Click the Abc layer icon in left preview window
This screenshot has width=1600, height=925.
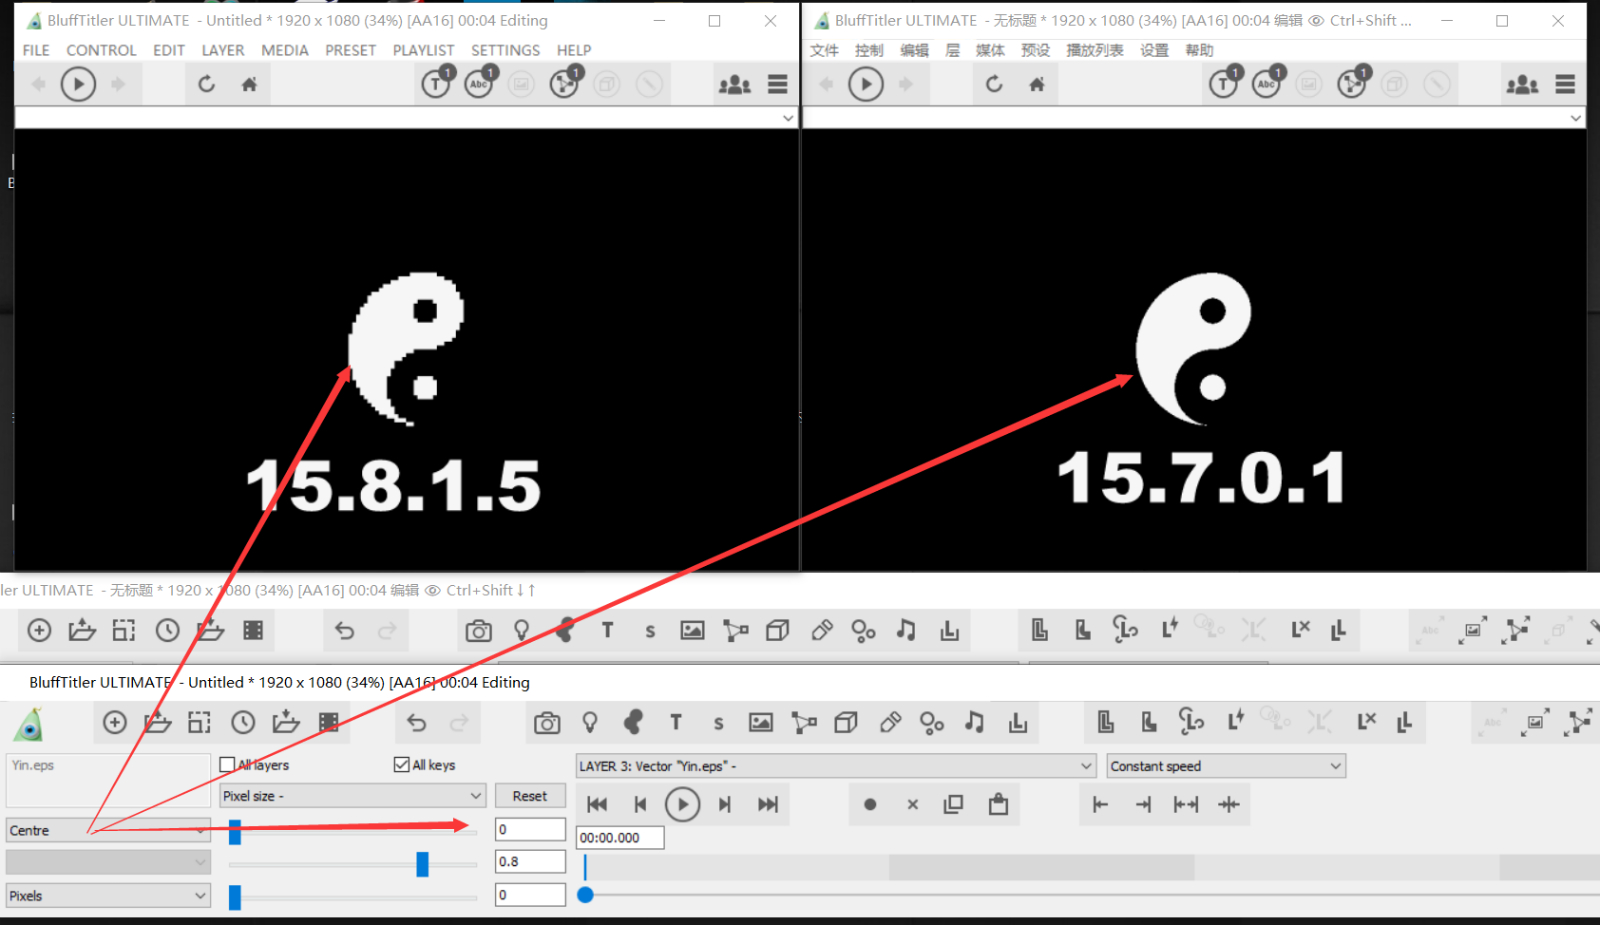tap(479, 83)
